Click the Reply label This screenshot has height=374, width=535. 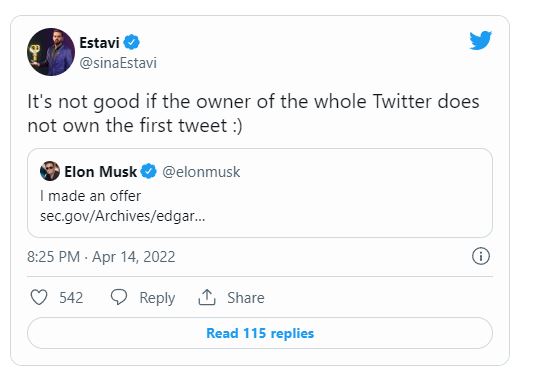pos(157,298)
